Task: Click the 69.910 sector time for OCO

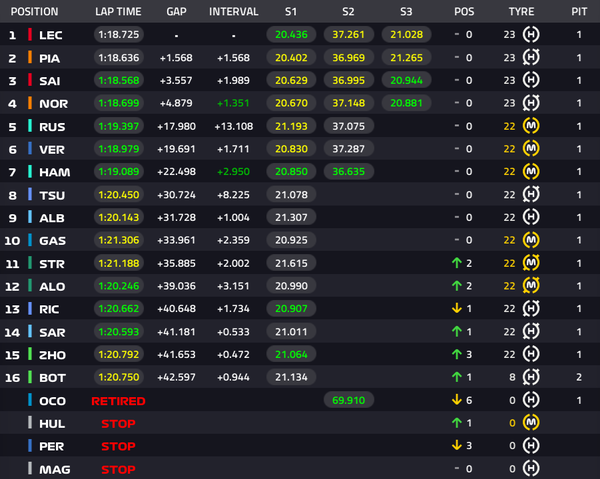Action: [x=349, y=400]
